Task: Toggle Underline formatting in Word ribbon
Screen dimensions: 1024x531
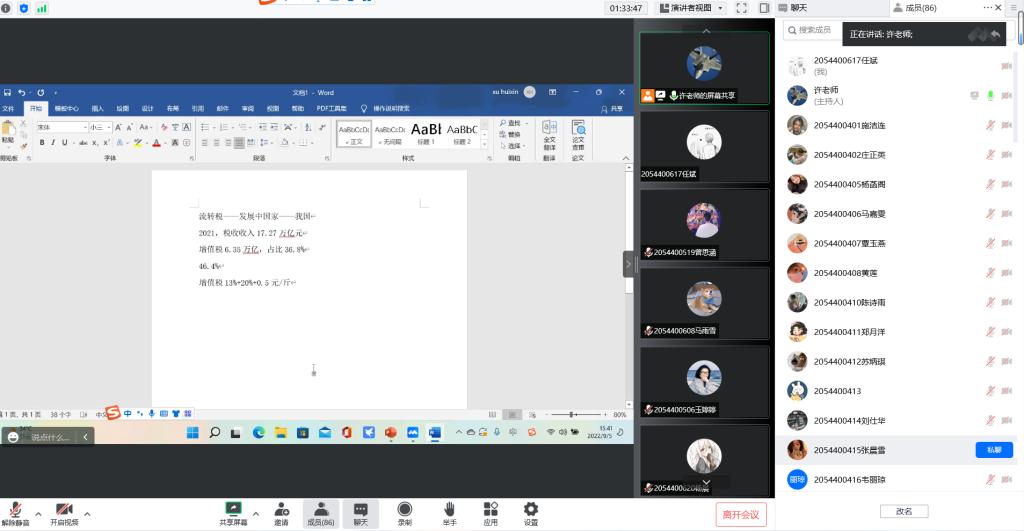Action: pyautogui.click(x=65, y=142)
